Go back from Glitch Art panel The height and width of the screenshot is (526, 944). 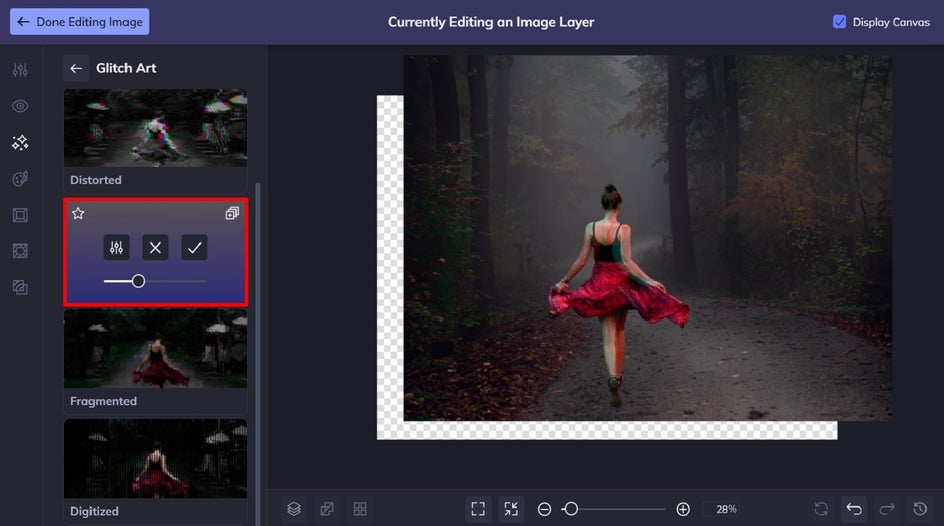(x=76, y=68)
